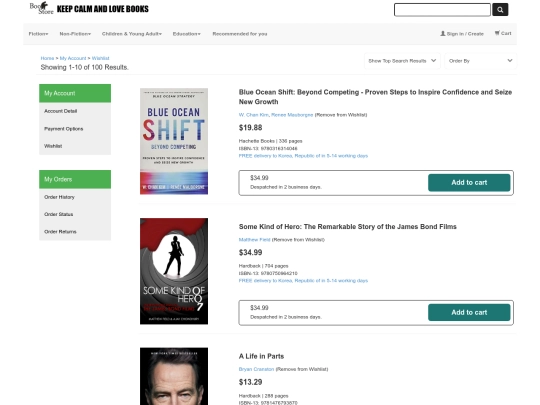Open author link Matthew Field
Viewport: 540px width, 405px height.
pyautogui.click(x=254, y=240)
